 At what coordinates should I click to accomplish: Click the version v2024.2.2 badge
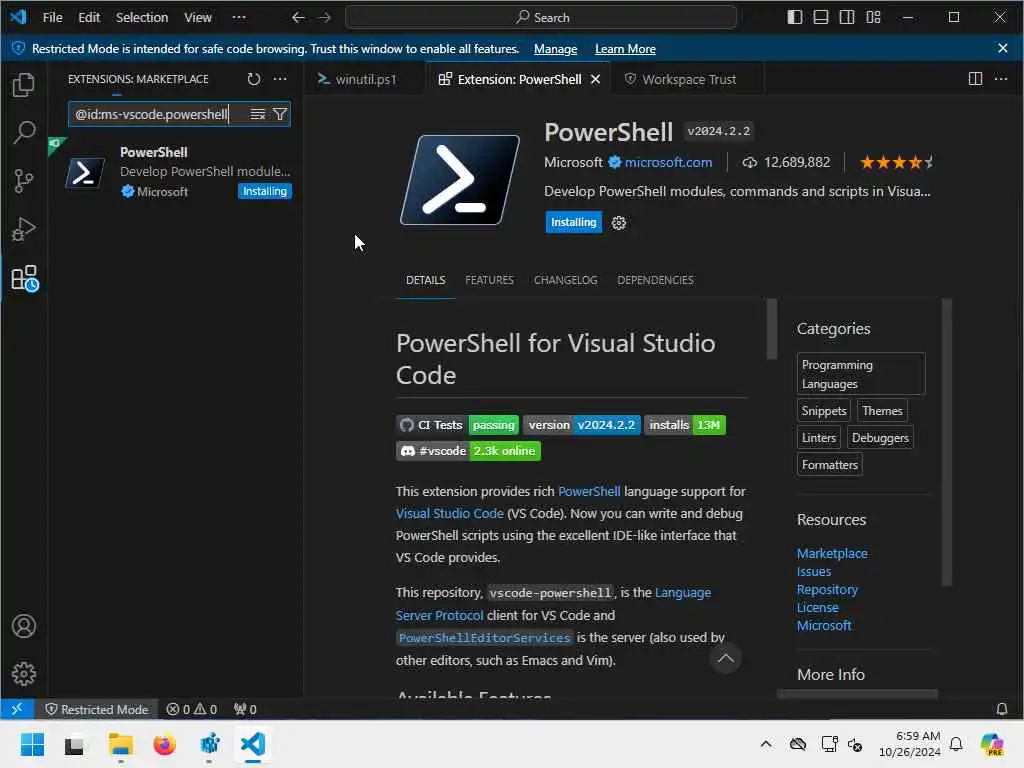(x=581, y=425)
